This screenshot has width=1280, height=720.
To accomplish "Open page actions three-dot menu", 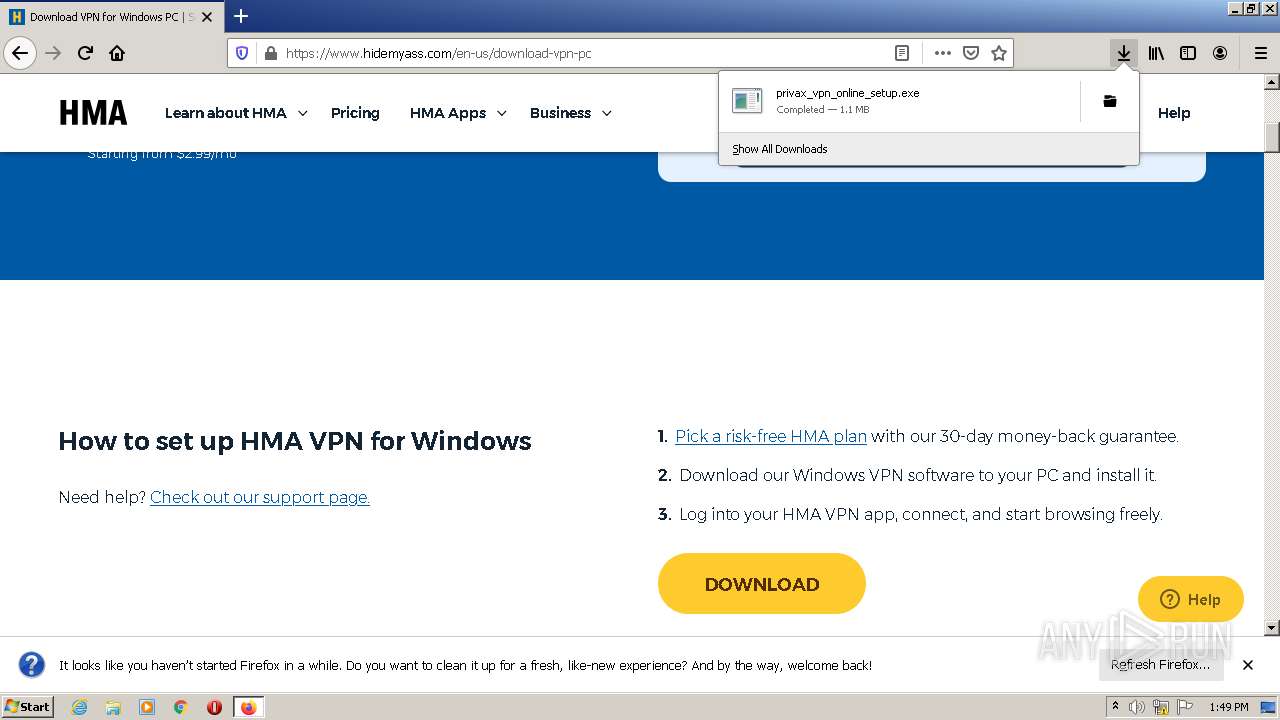I will (942, 53).
